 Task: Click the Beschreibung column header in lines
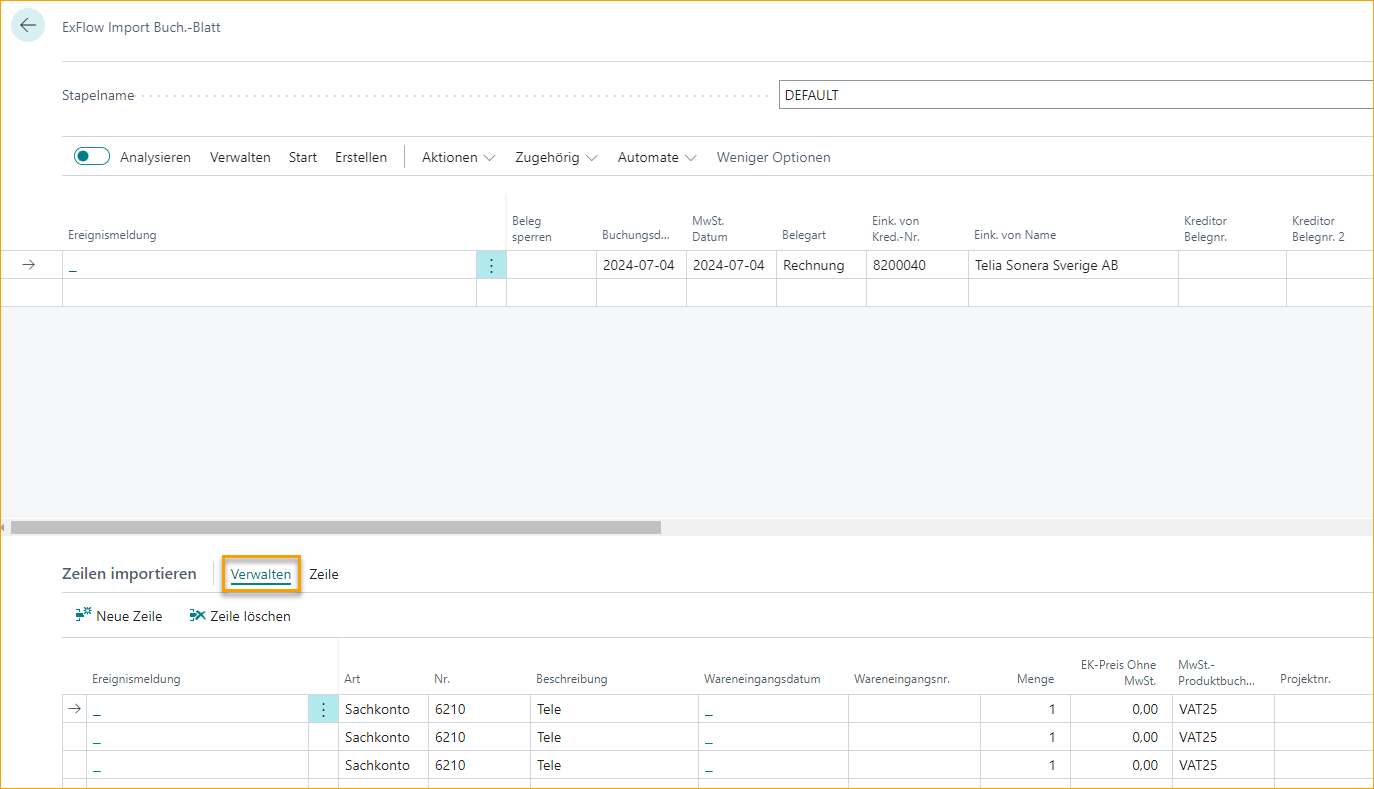pyautogui.click(x=572, y=679)
